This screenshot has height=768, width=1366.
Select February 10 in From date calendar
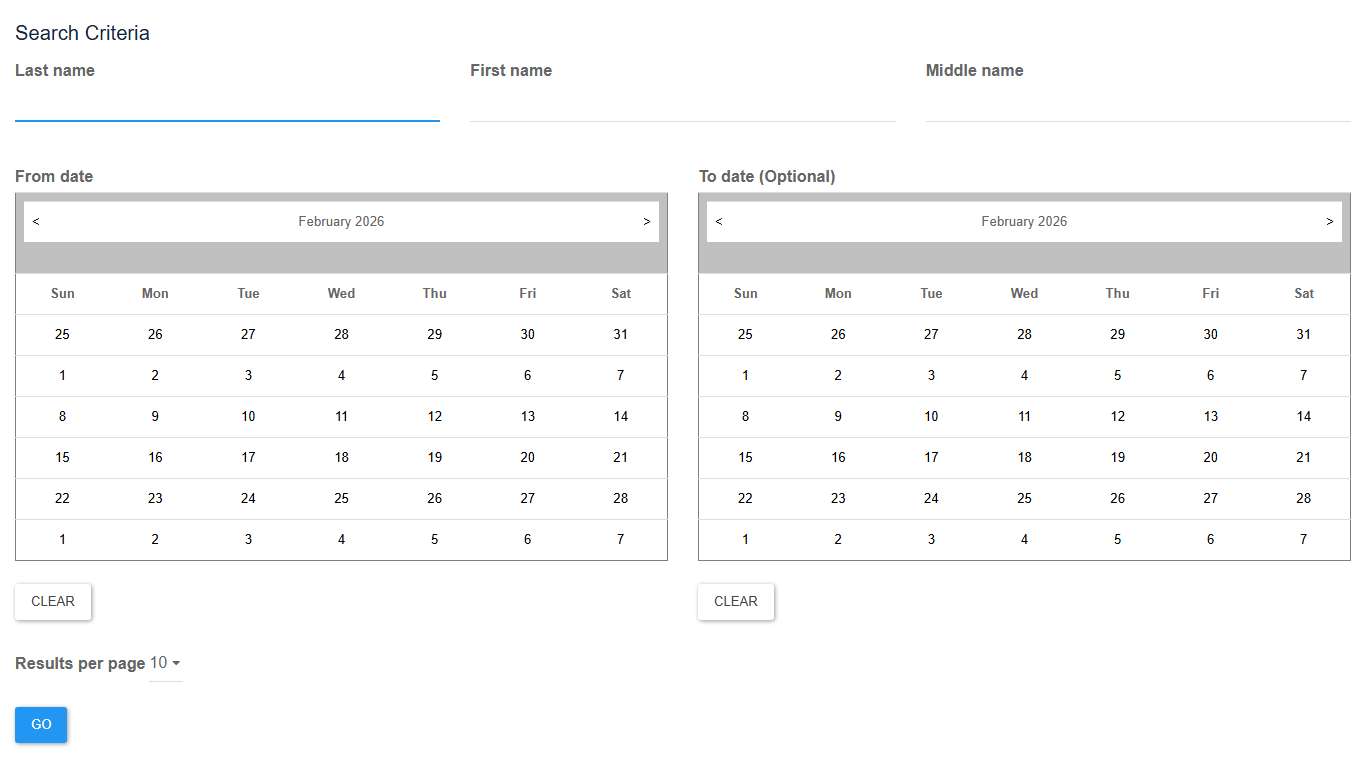(248, 417)
